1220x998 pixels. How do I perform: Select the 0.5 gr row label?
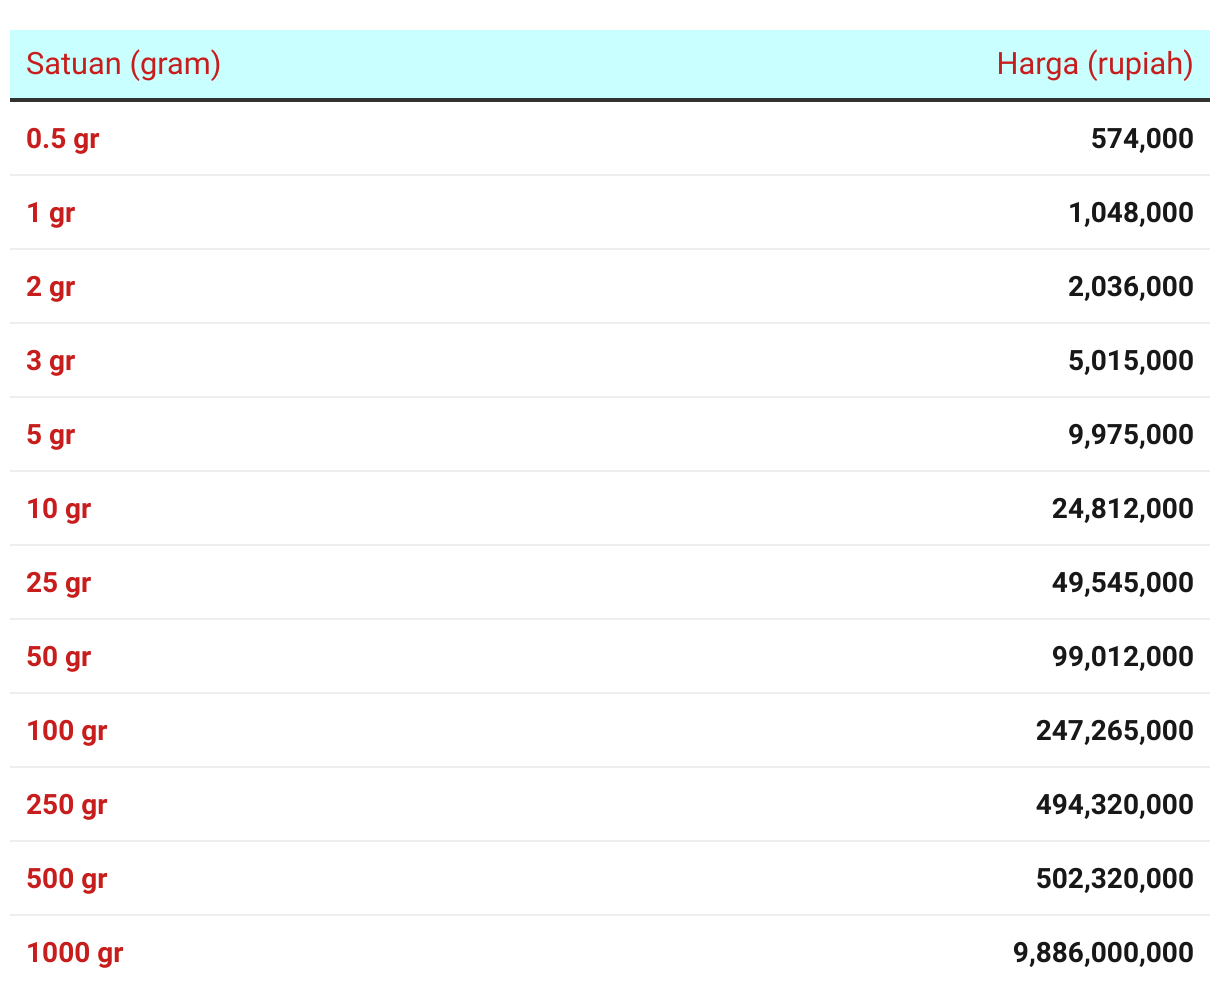coord(63,139)
